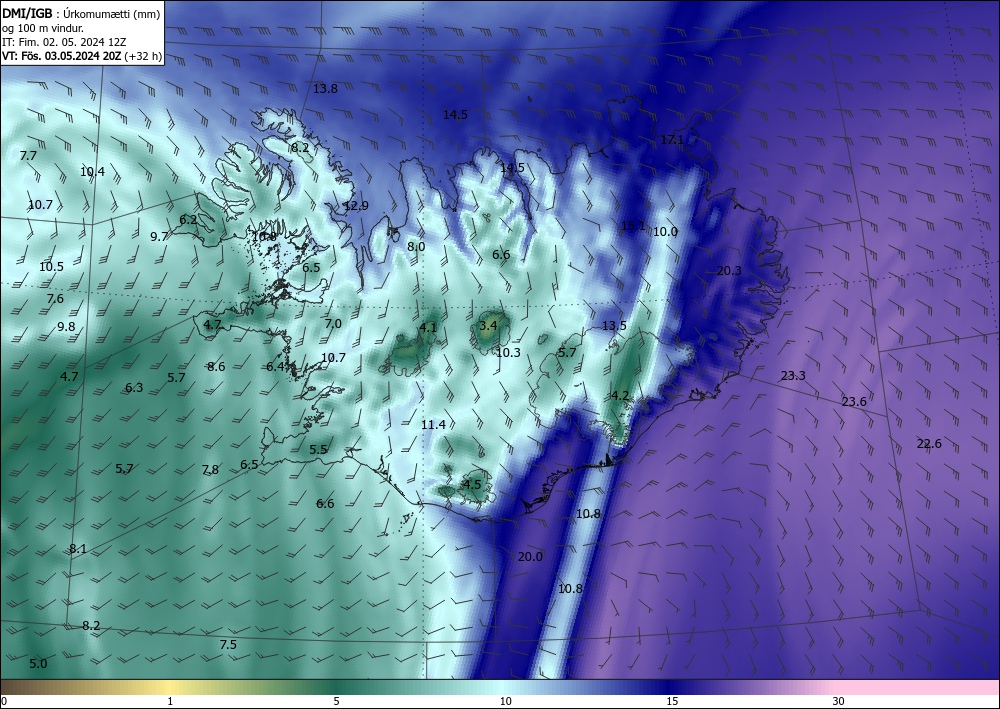Click the 7.8 value label on the map
Image resolution: width=1000 pixels, height=709 pixels.
pyautogui.click(x=210, y=470)
